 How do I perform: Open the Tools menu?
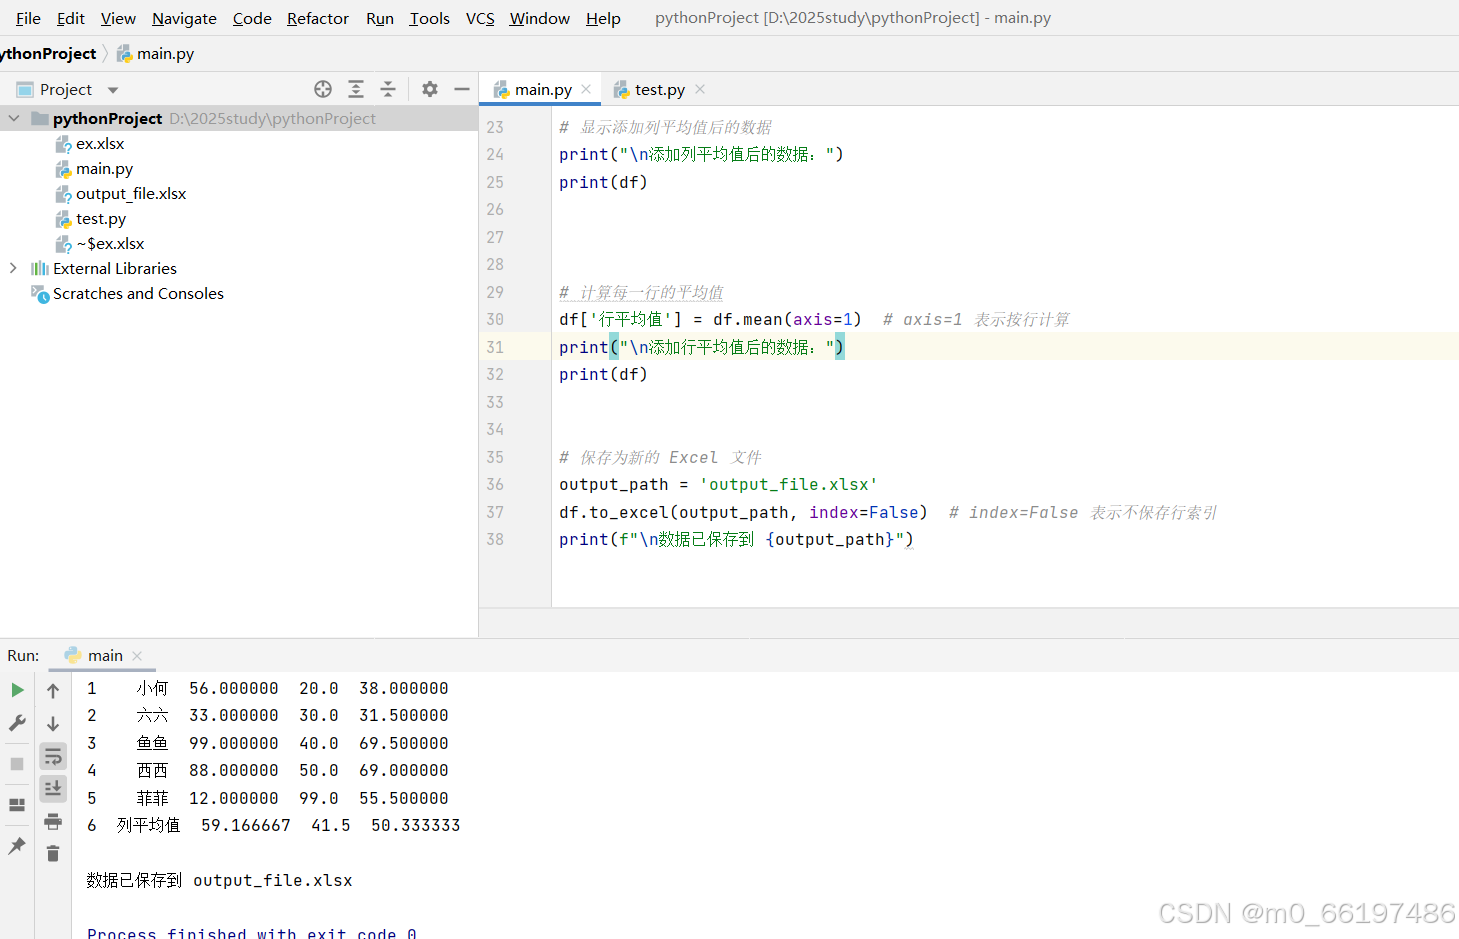430,18
